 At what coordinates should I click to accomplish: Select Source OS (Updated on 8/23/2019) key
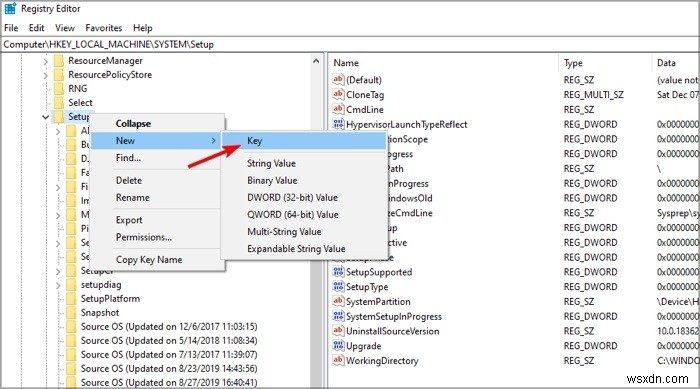point(169,369)
